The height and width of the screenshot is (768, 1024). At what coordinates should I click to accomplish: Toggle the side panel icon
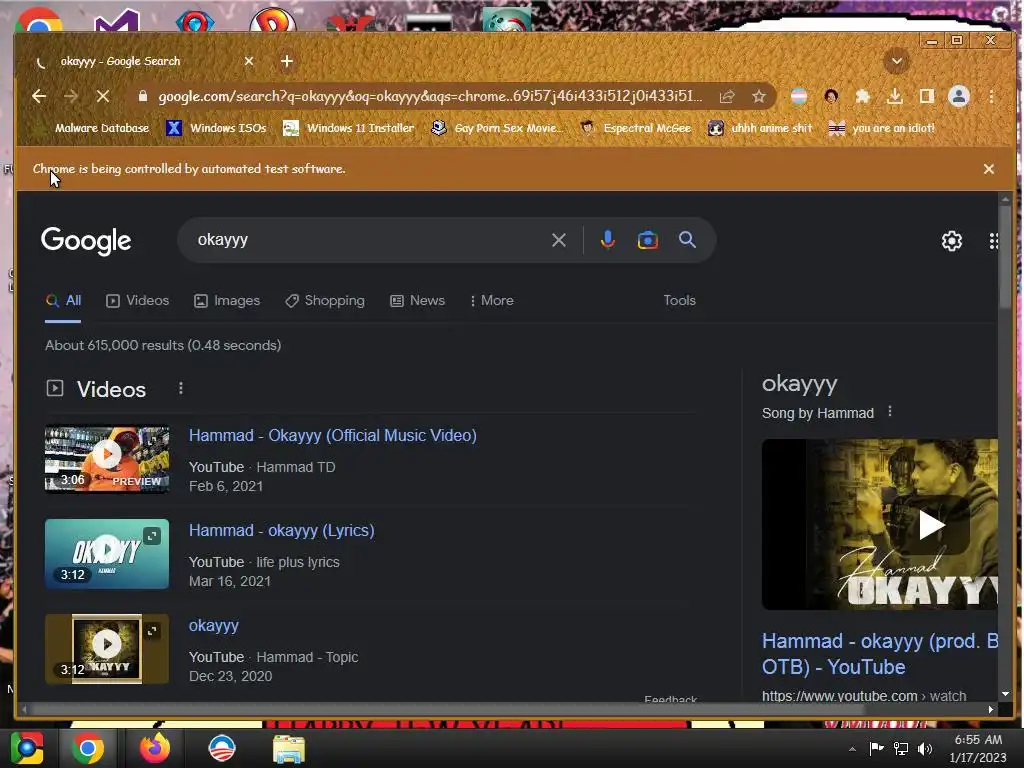coord(927,97)
